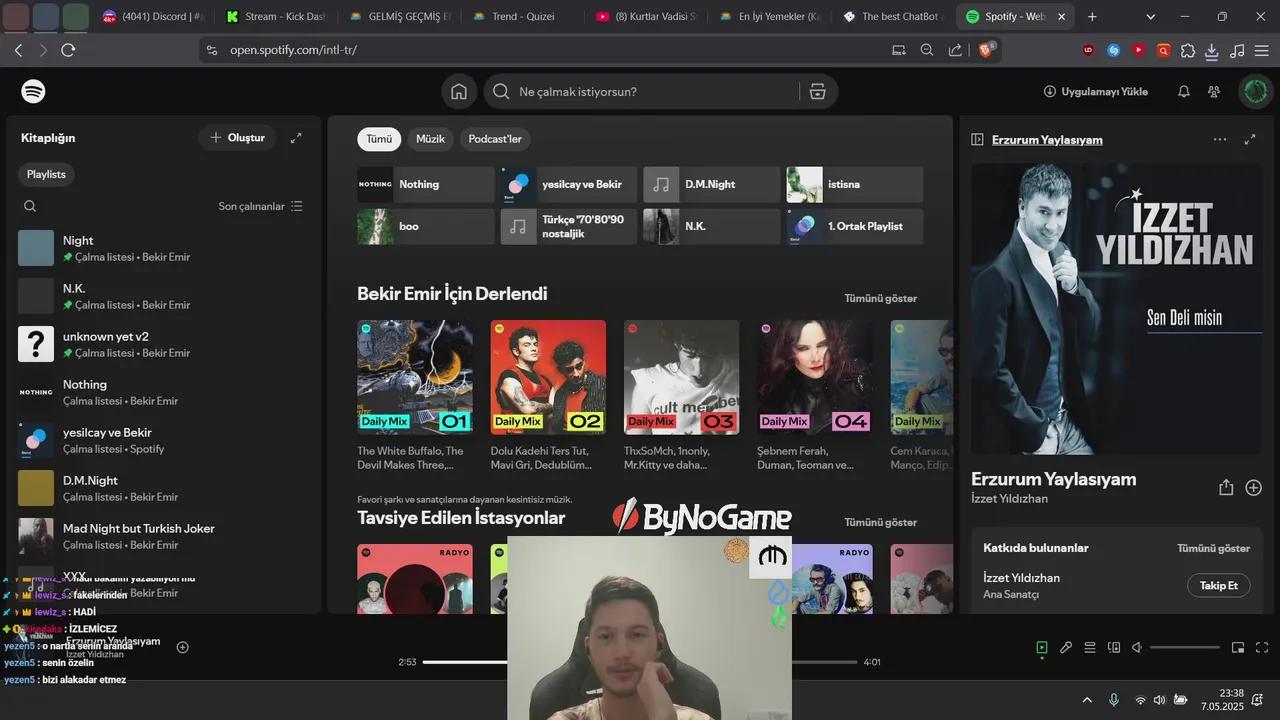Image resolution: width=1280 pixels, height=720 pixels.
Task: Follow İzzet Yıldızhan with Takip Et
Action: point(1219,585)
